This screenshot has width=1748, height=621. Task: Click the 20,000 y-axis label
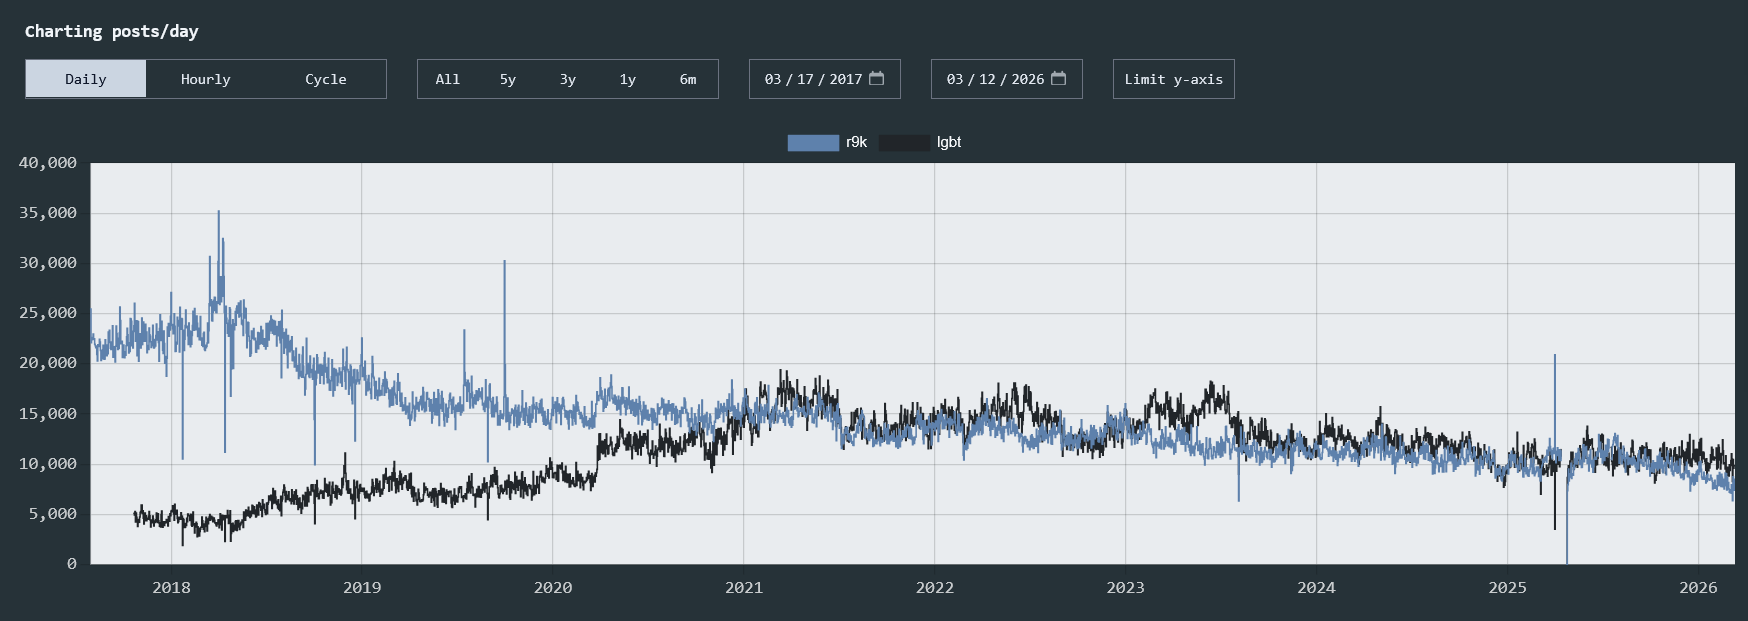coord(48,363)
